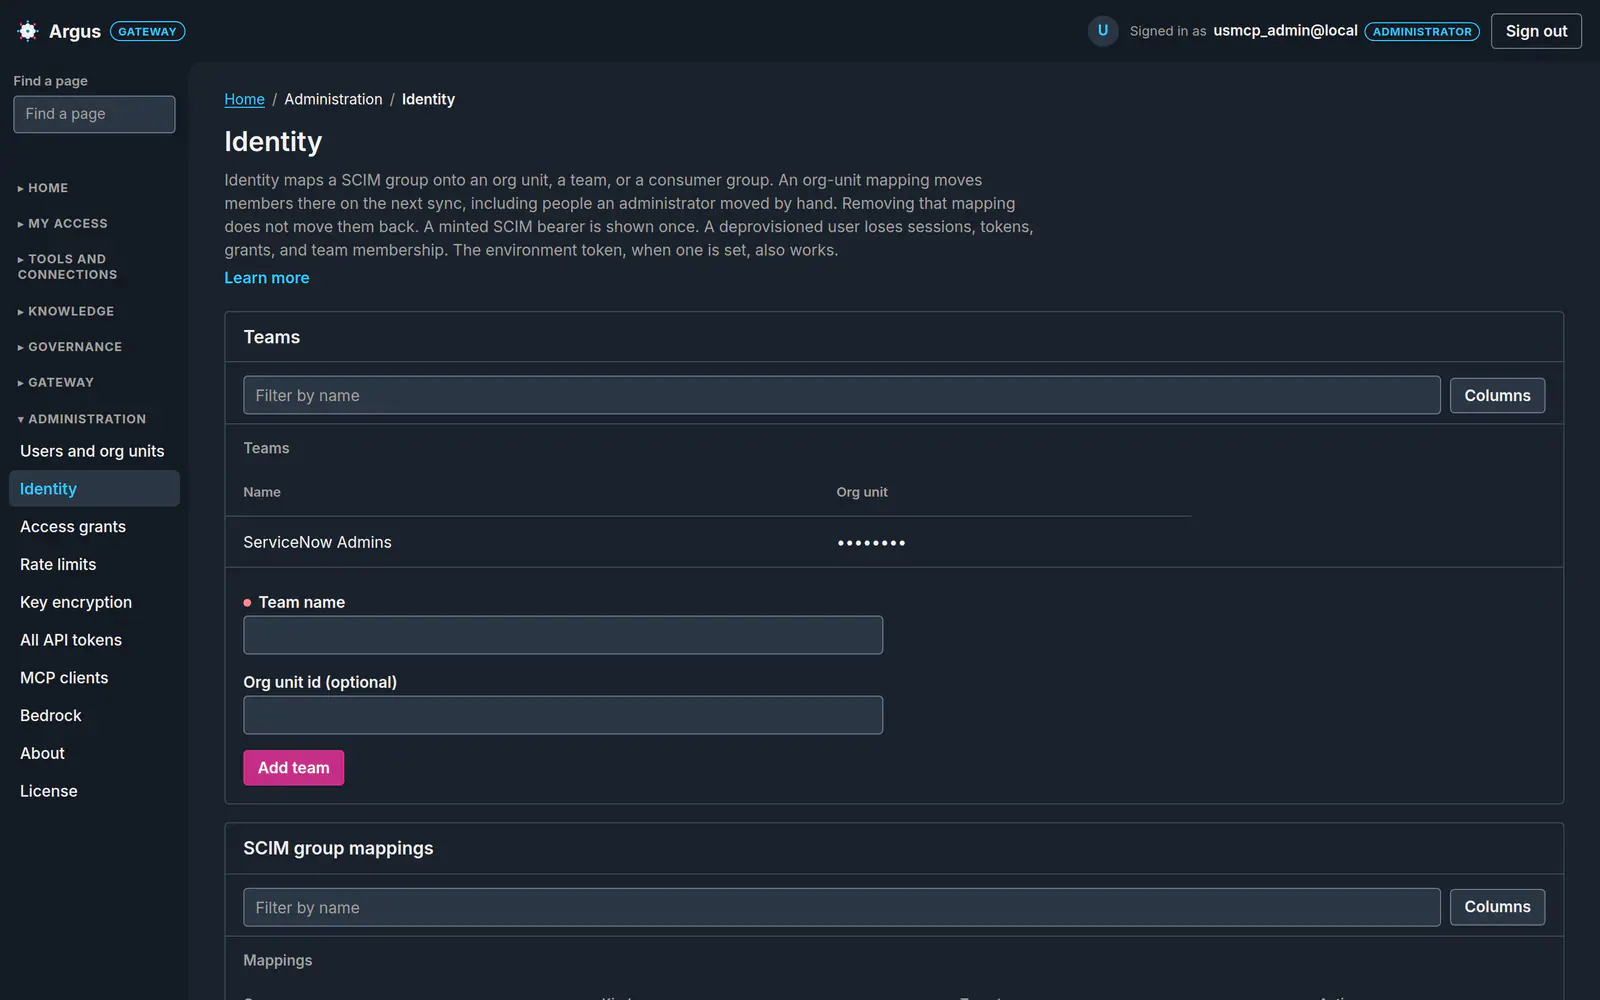Click the Argus gear logo icon

click(x=28, y=31)
